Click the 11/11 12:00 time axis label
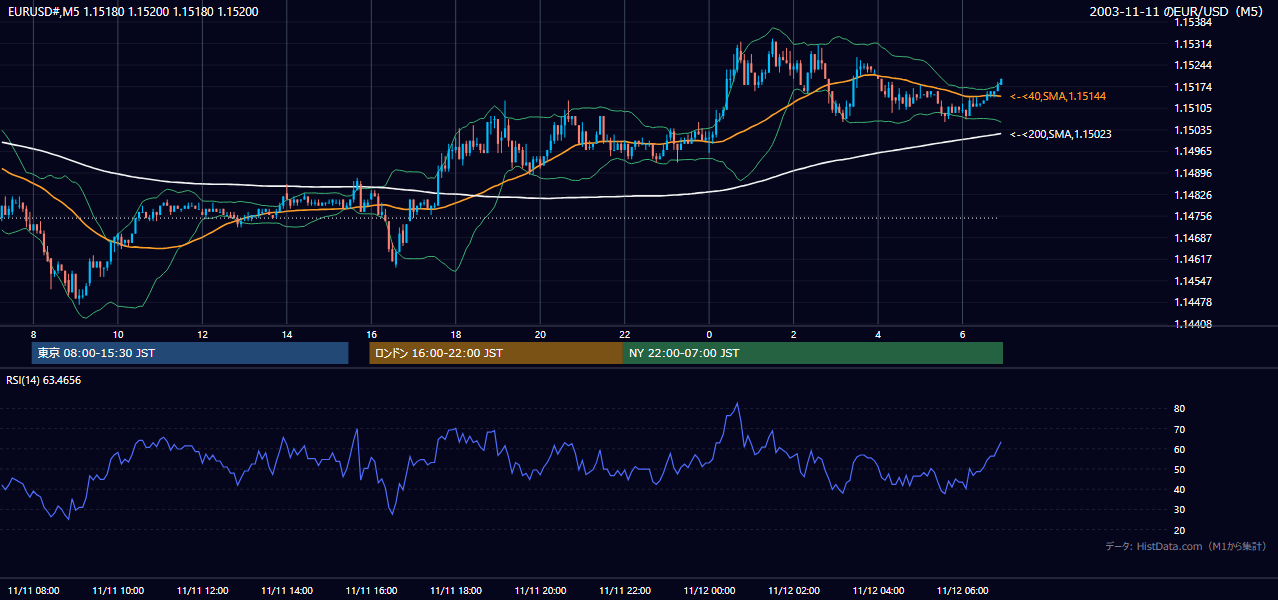This screenshot has height=600, width=1278. pyautogui.click(x=202, y=589)
